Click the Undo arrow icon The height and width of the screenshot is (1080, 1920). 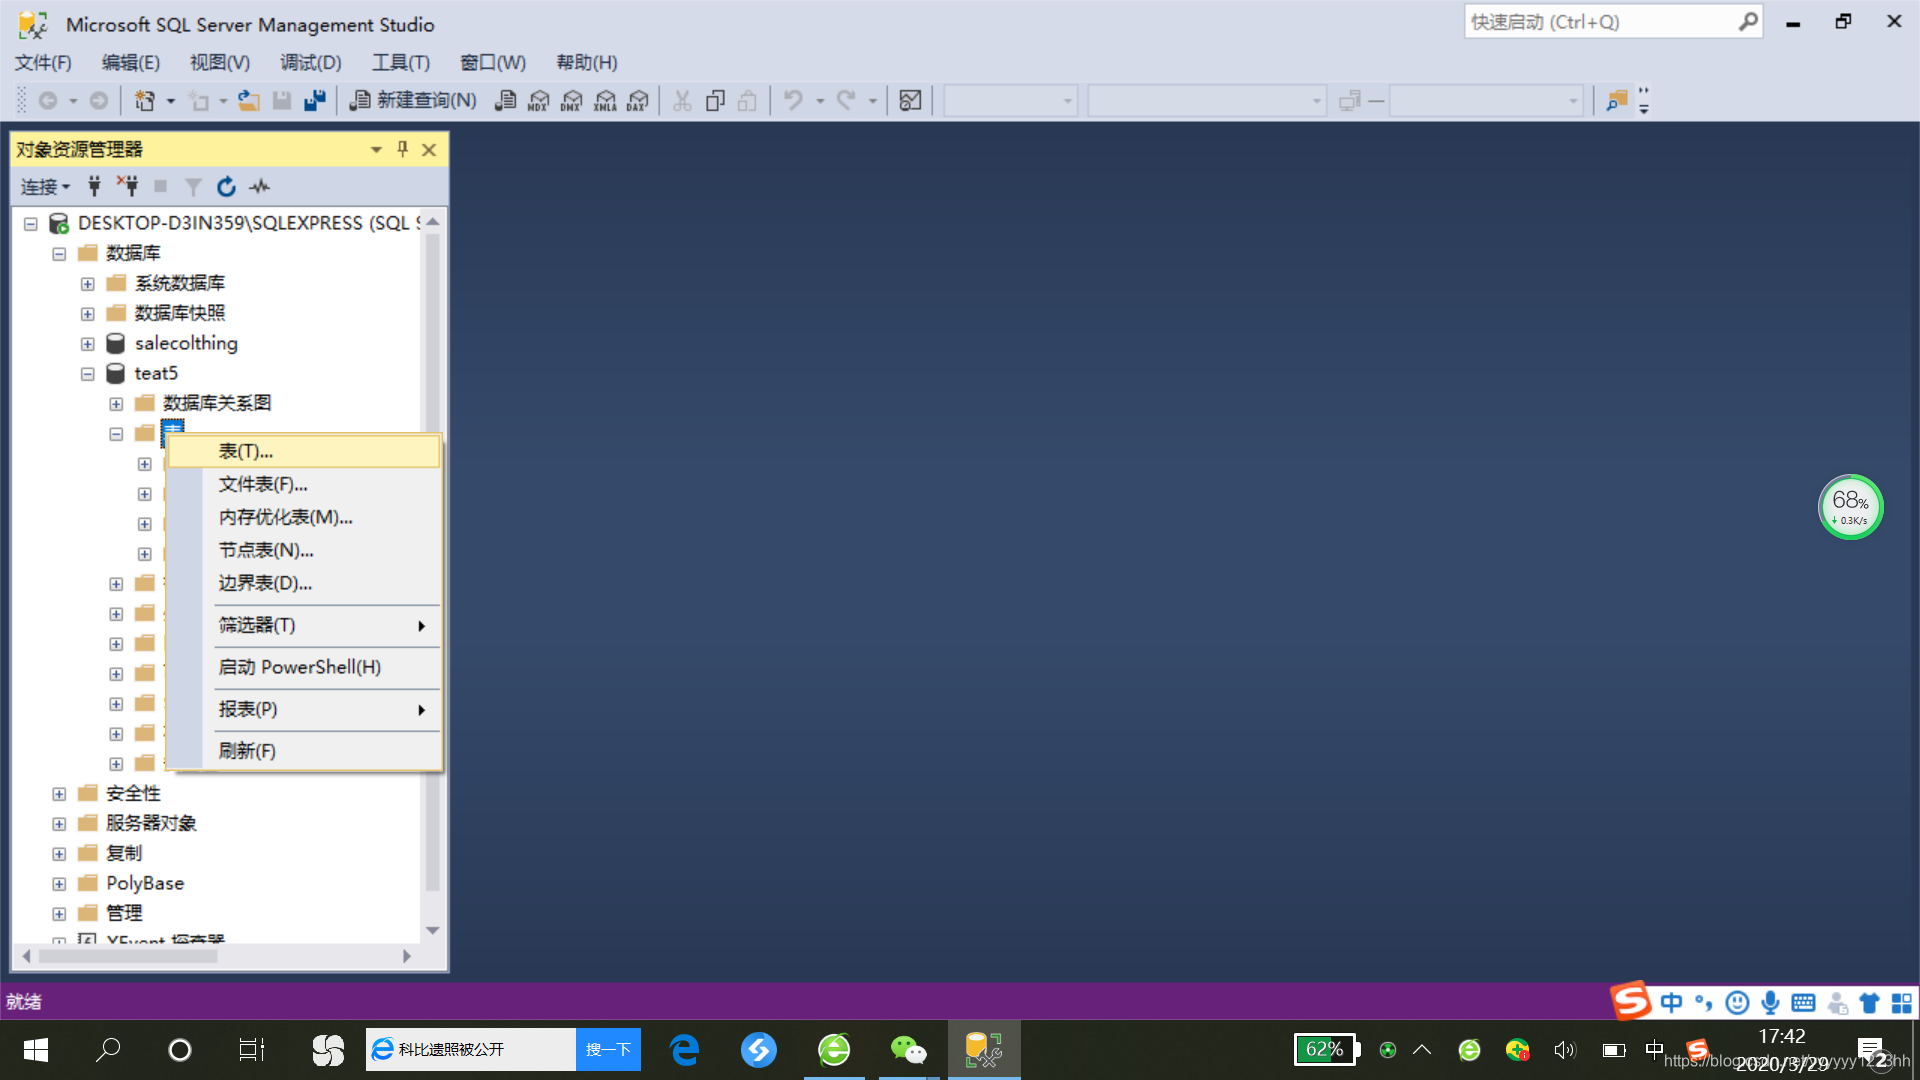coord(793,100)
